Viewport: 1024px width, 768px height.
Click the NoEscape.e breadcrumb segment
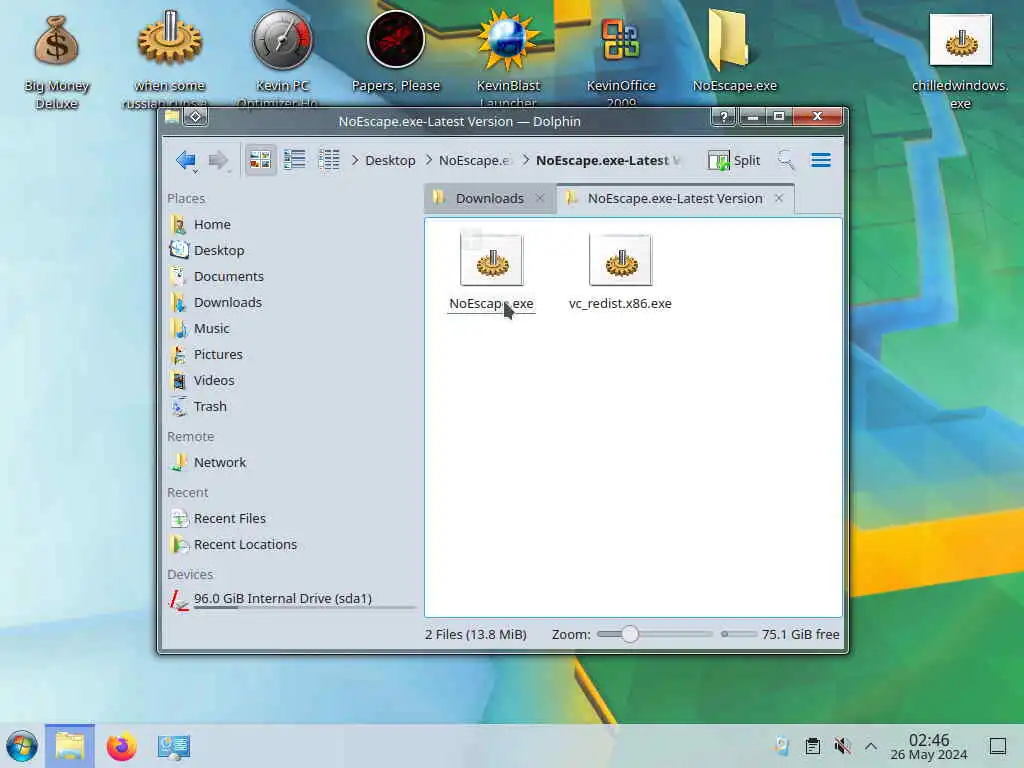(475, 161)
